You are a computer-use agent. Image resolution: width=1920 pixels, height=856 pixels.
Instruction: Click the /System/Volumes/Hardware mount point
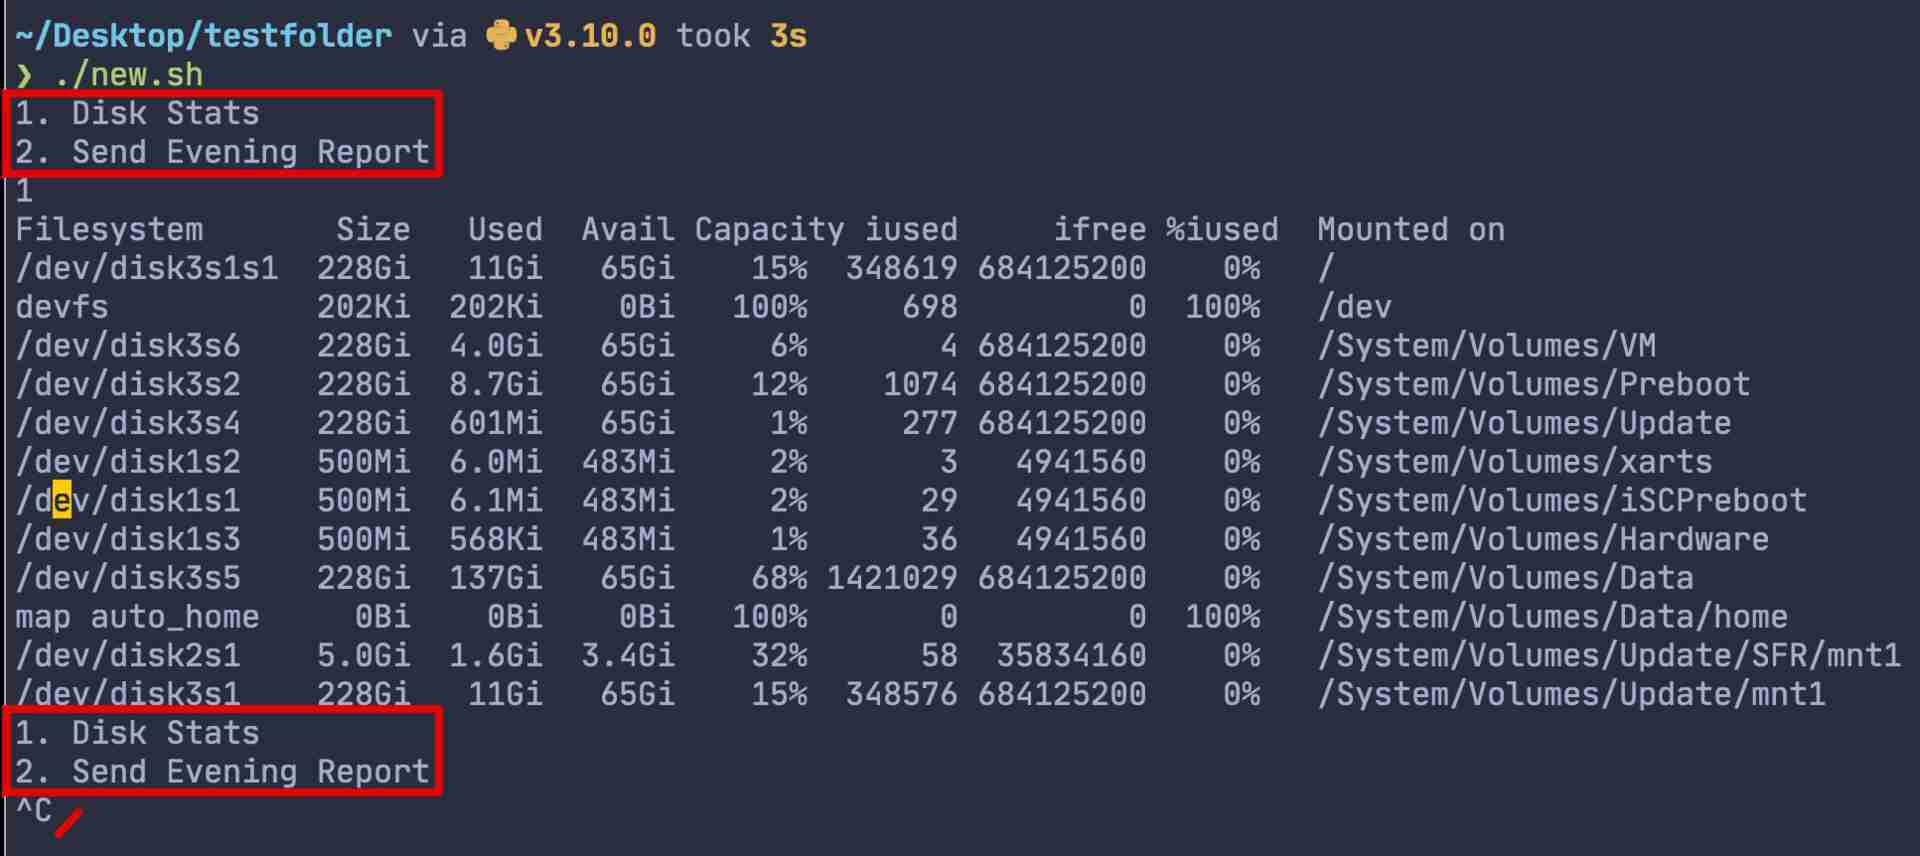[x=1543, y=539]
